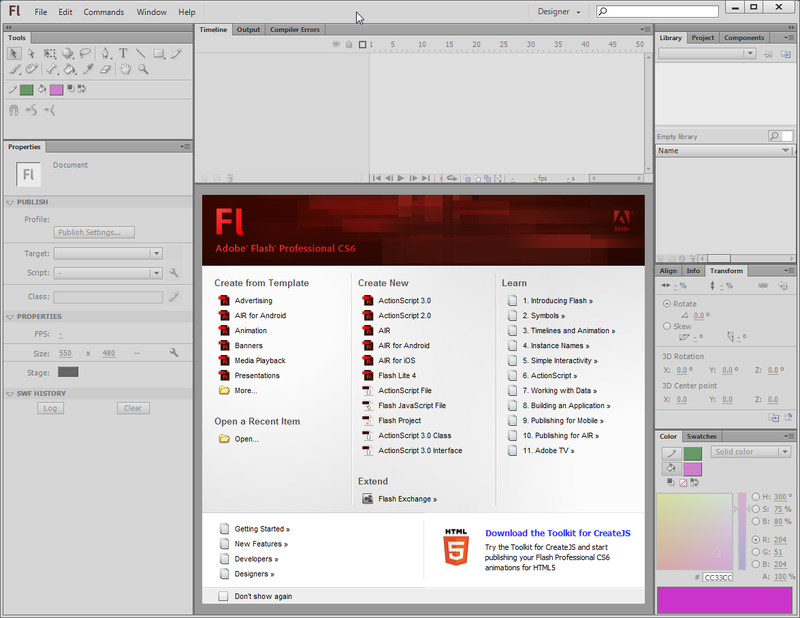Select the Eyedropper tool
This screenshot has width=800, height=618.
88,70
